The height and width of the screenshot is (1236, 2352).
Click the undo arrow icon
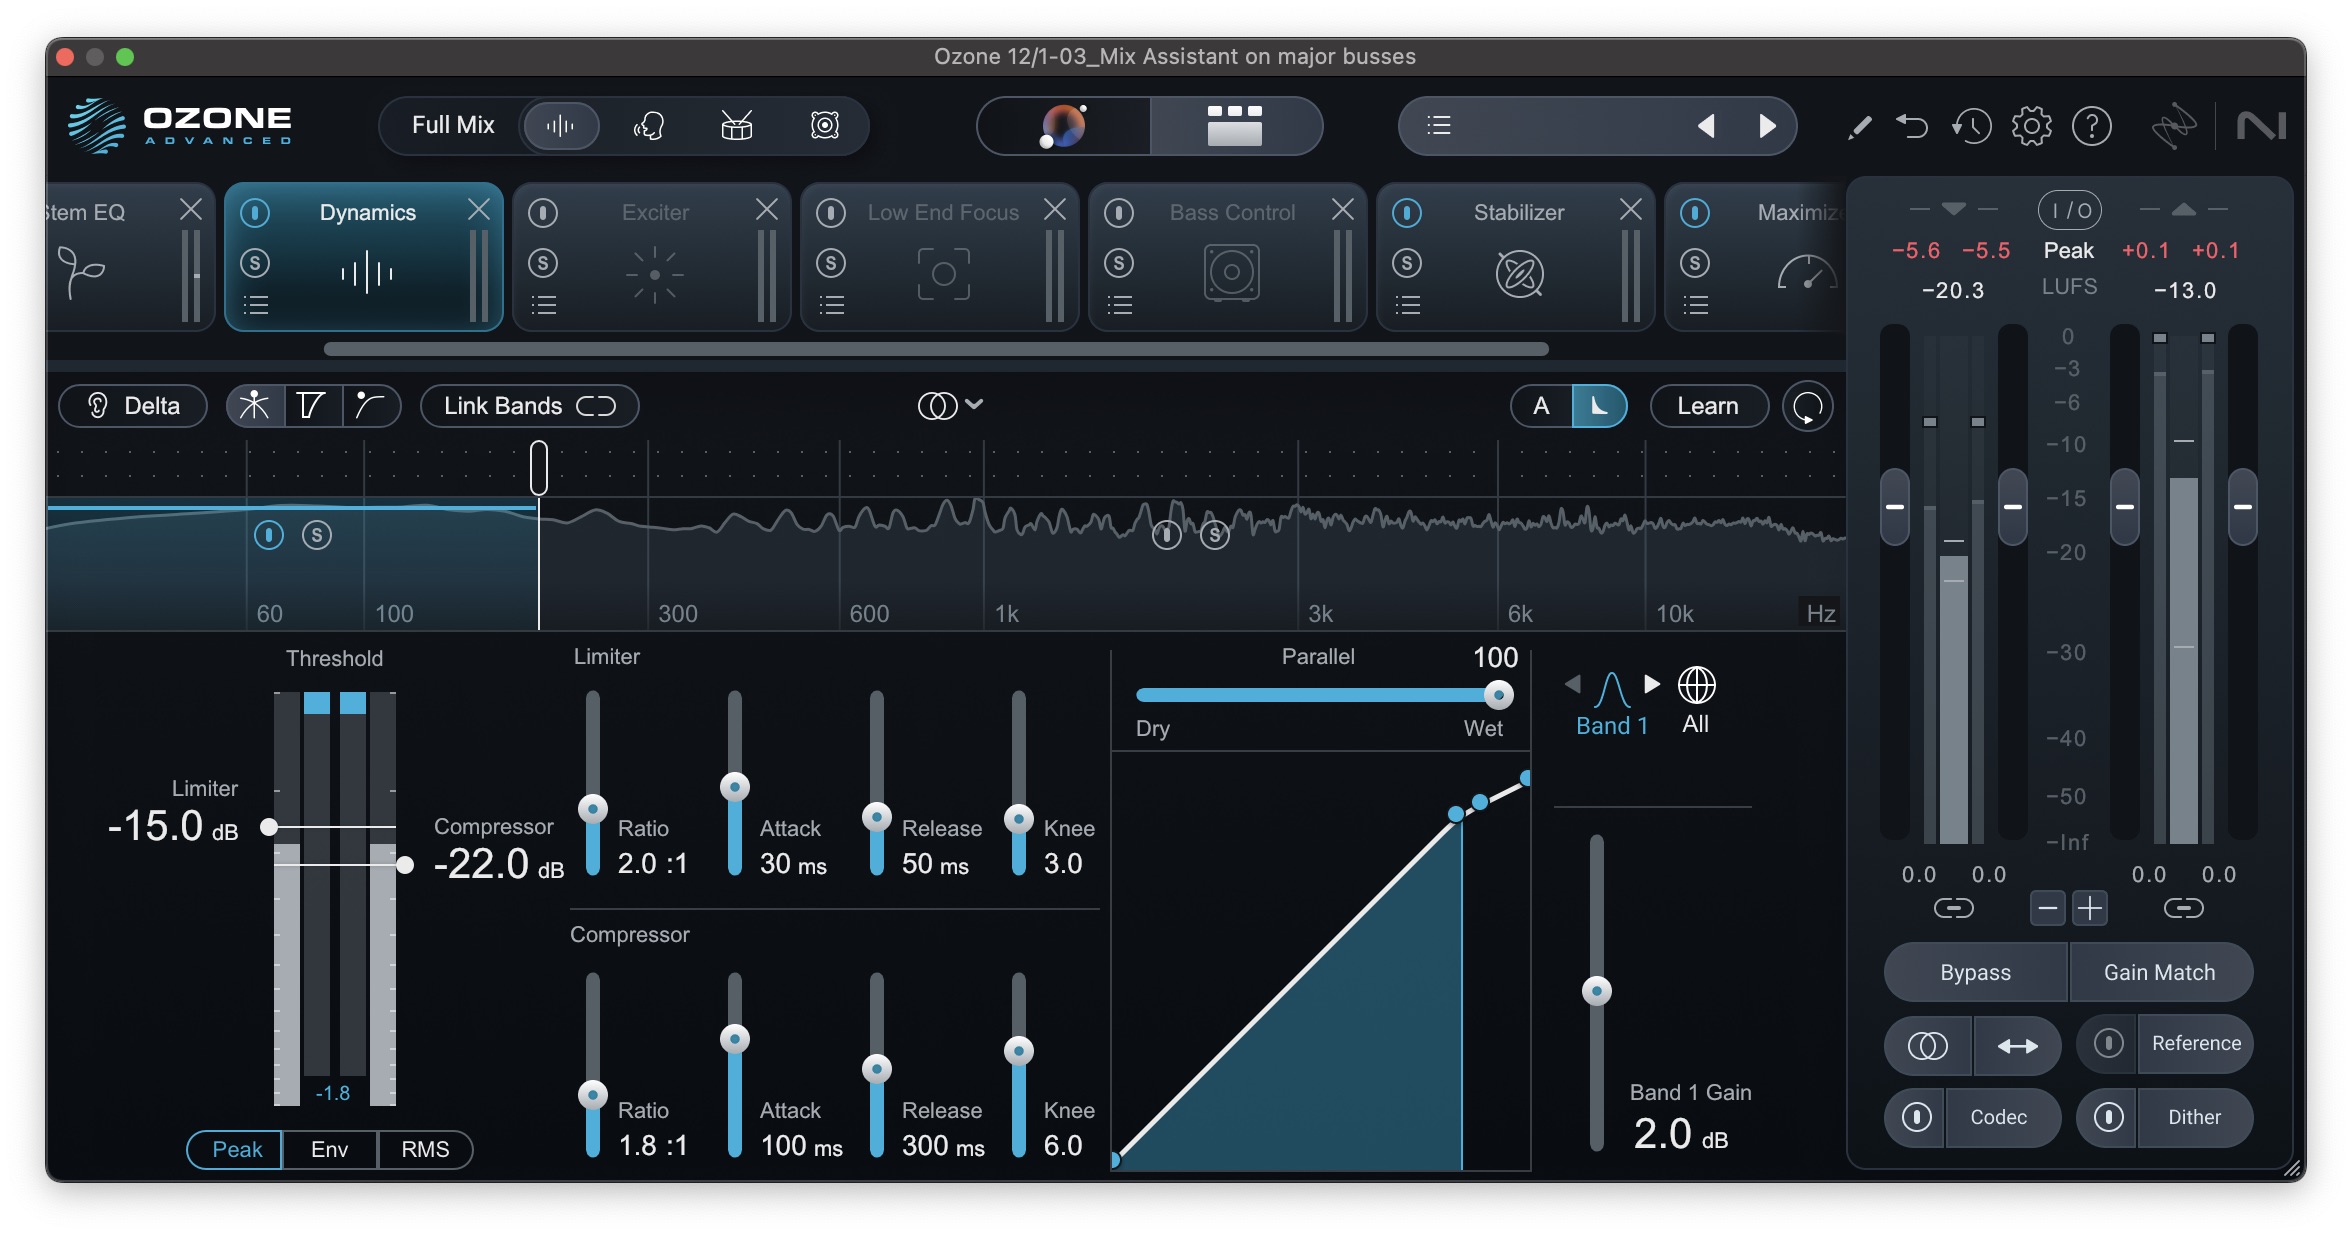(x=1912, y=127)
